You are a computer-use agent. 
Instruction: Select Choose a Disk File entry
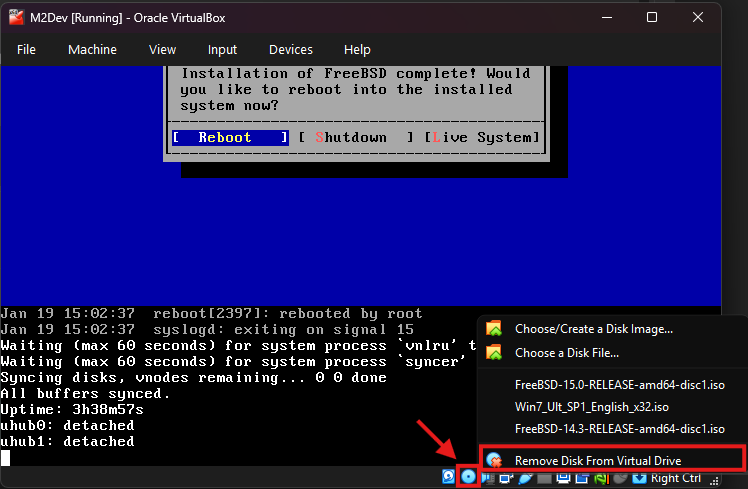click(x=566, y=352)
